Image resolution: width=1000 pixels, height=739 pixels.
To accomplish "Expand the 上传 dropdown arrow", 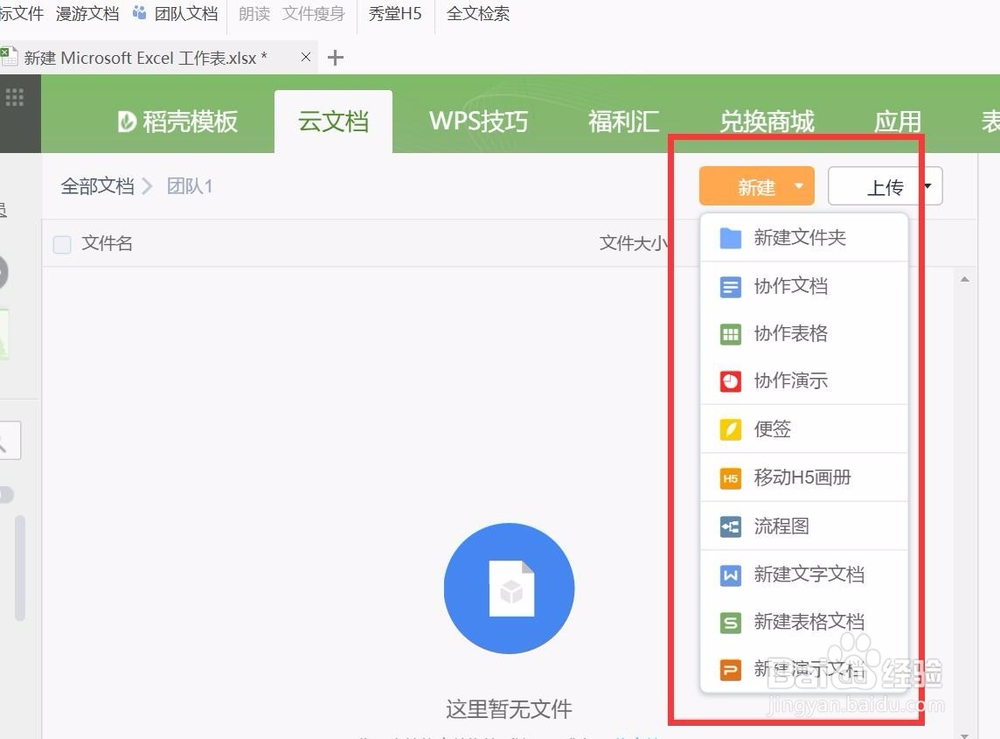I will coord(929,186).
